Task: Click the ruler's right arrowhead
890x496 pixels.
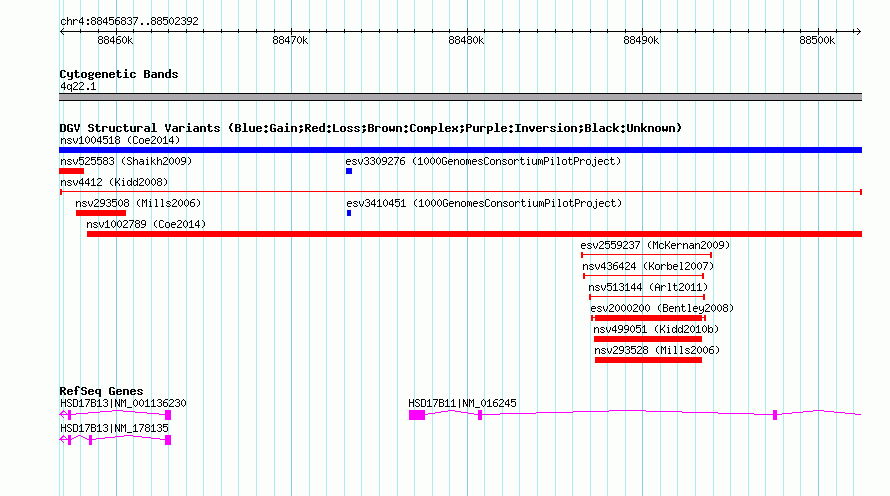Action: [858, 32]
